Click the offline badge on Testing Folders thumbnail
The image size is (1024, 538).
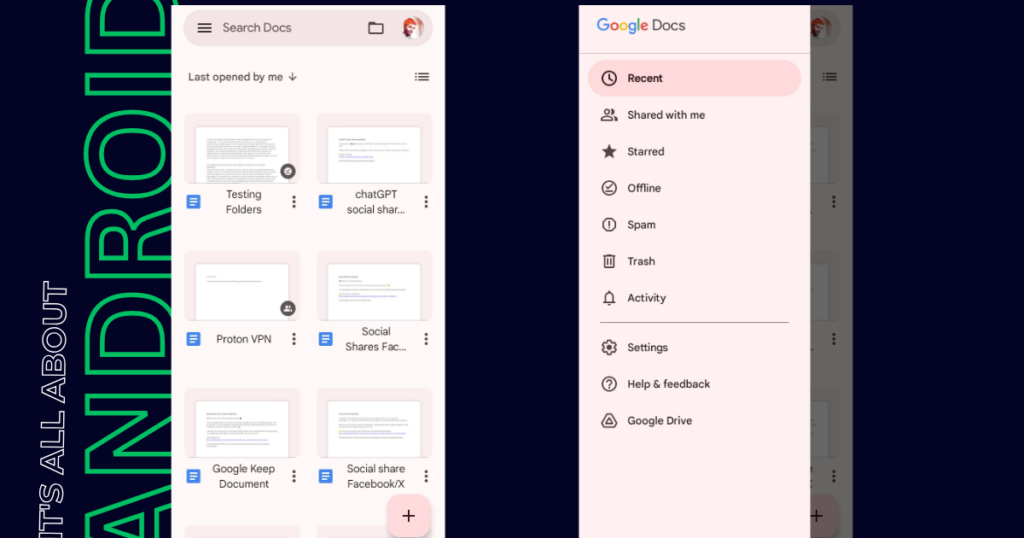tap(288, 171)
